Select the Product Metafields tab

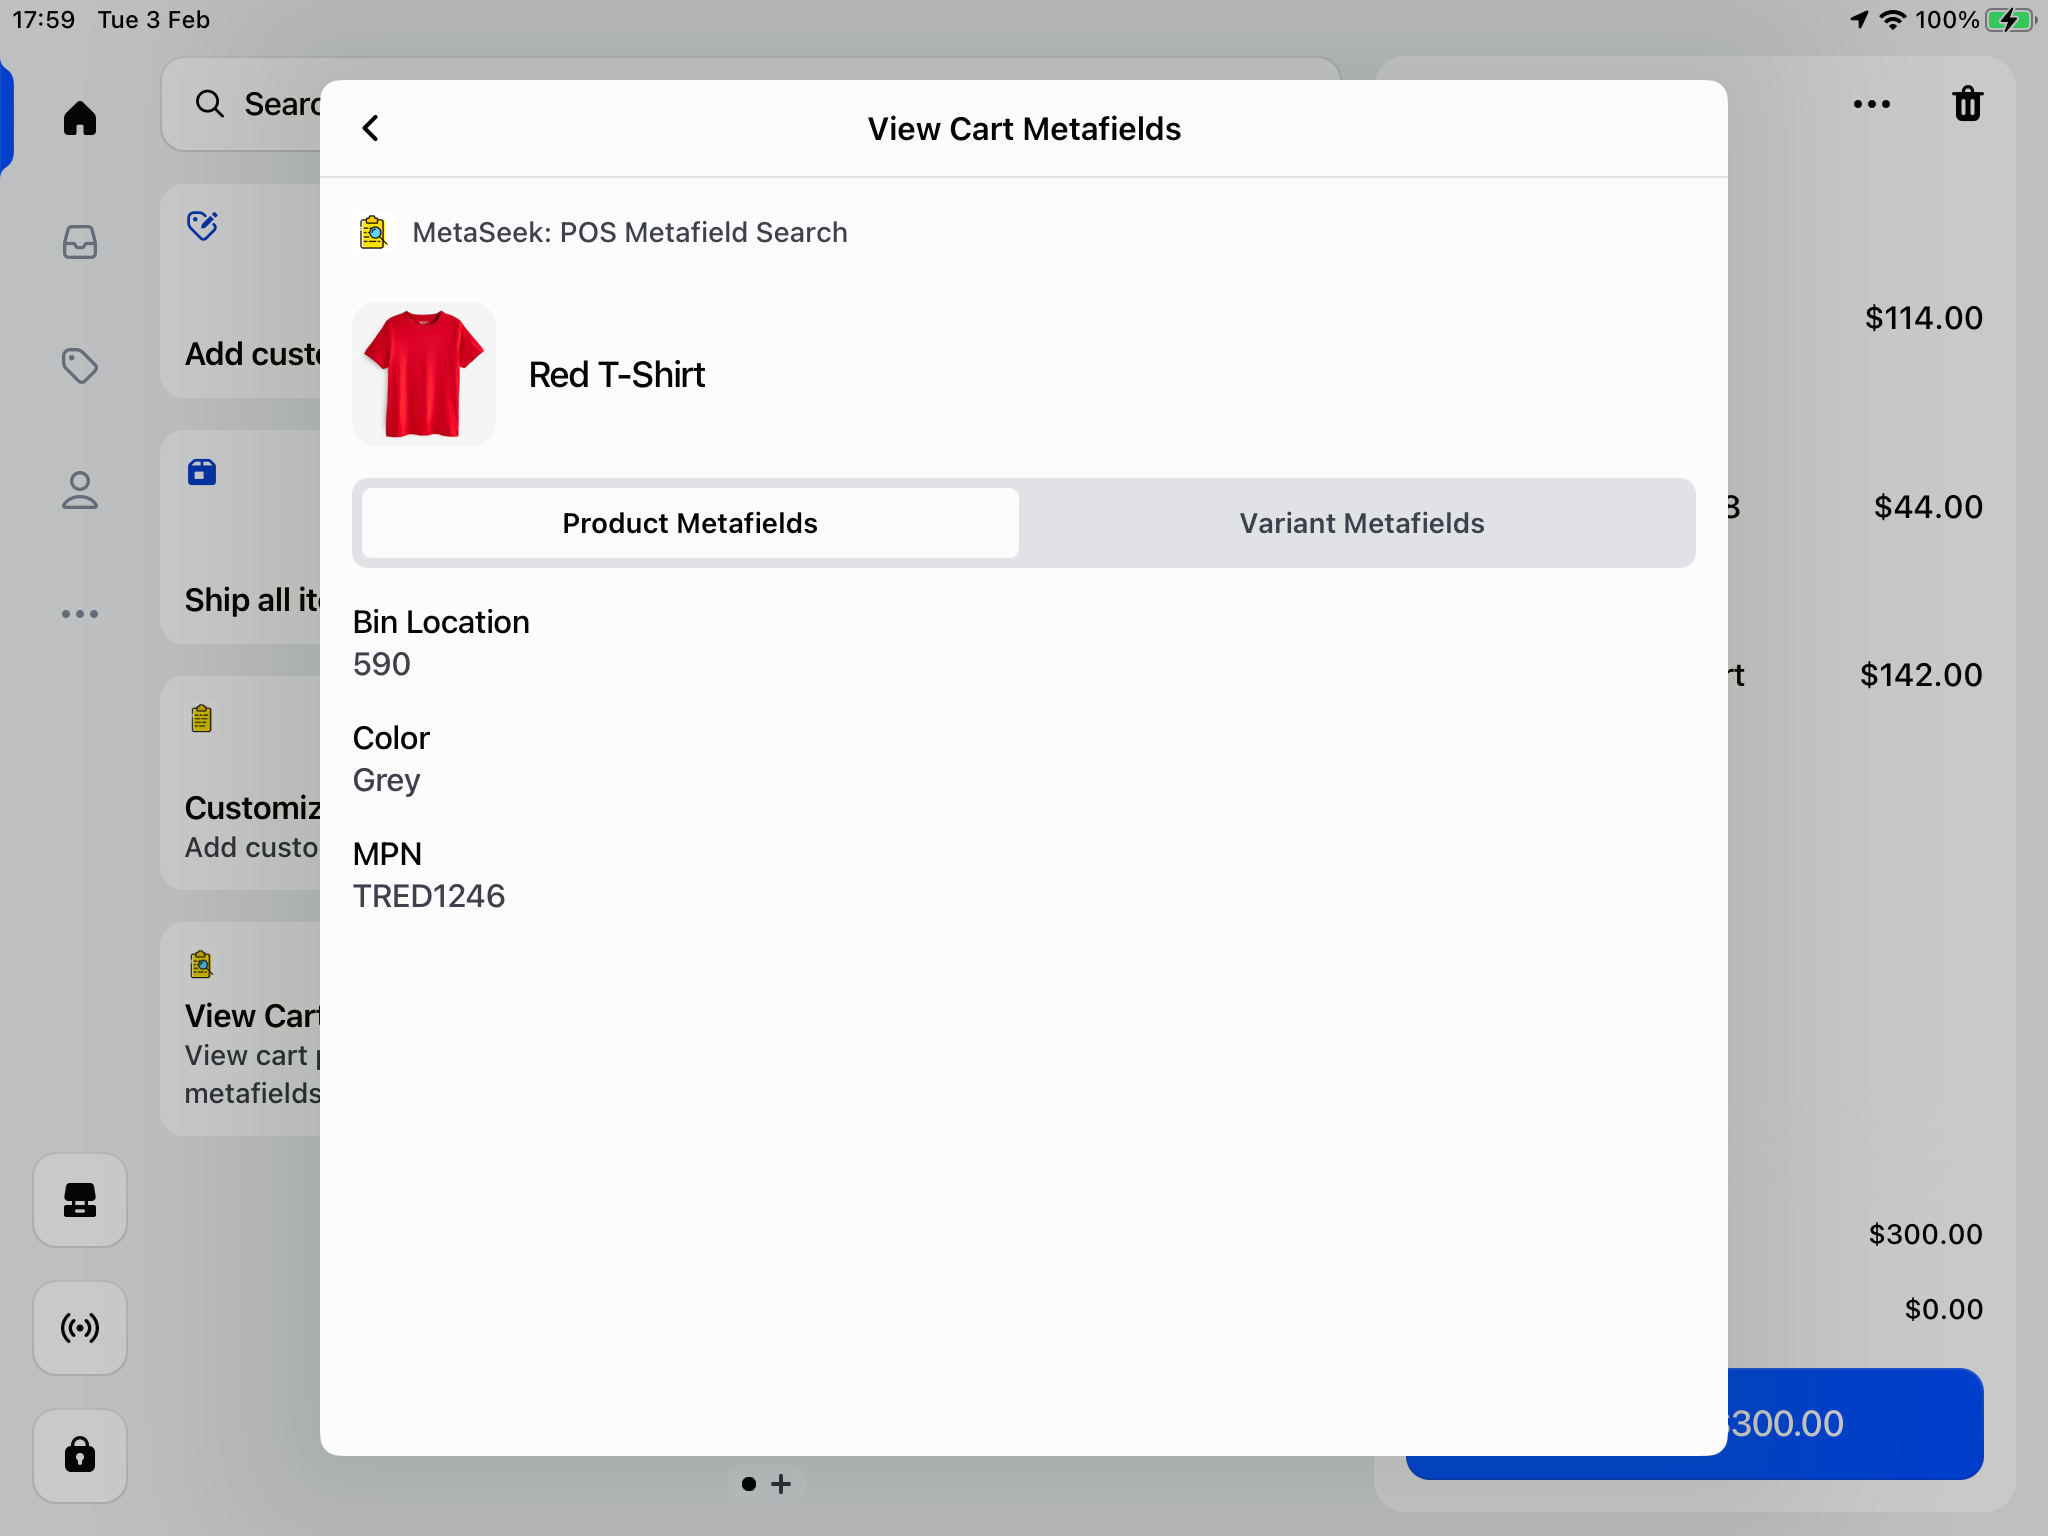coord(690,523)
